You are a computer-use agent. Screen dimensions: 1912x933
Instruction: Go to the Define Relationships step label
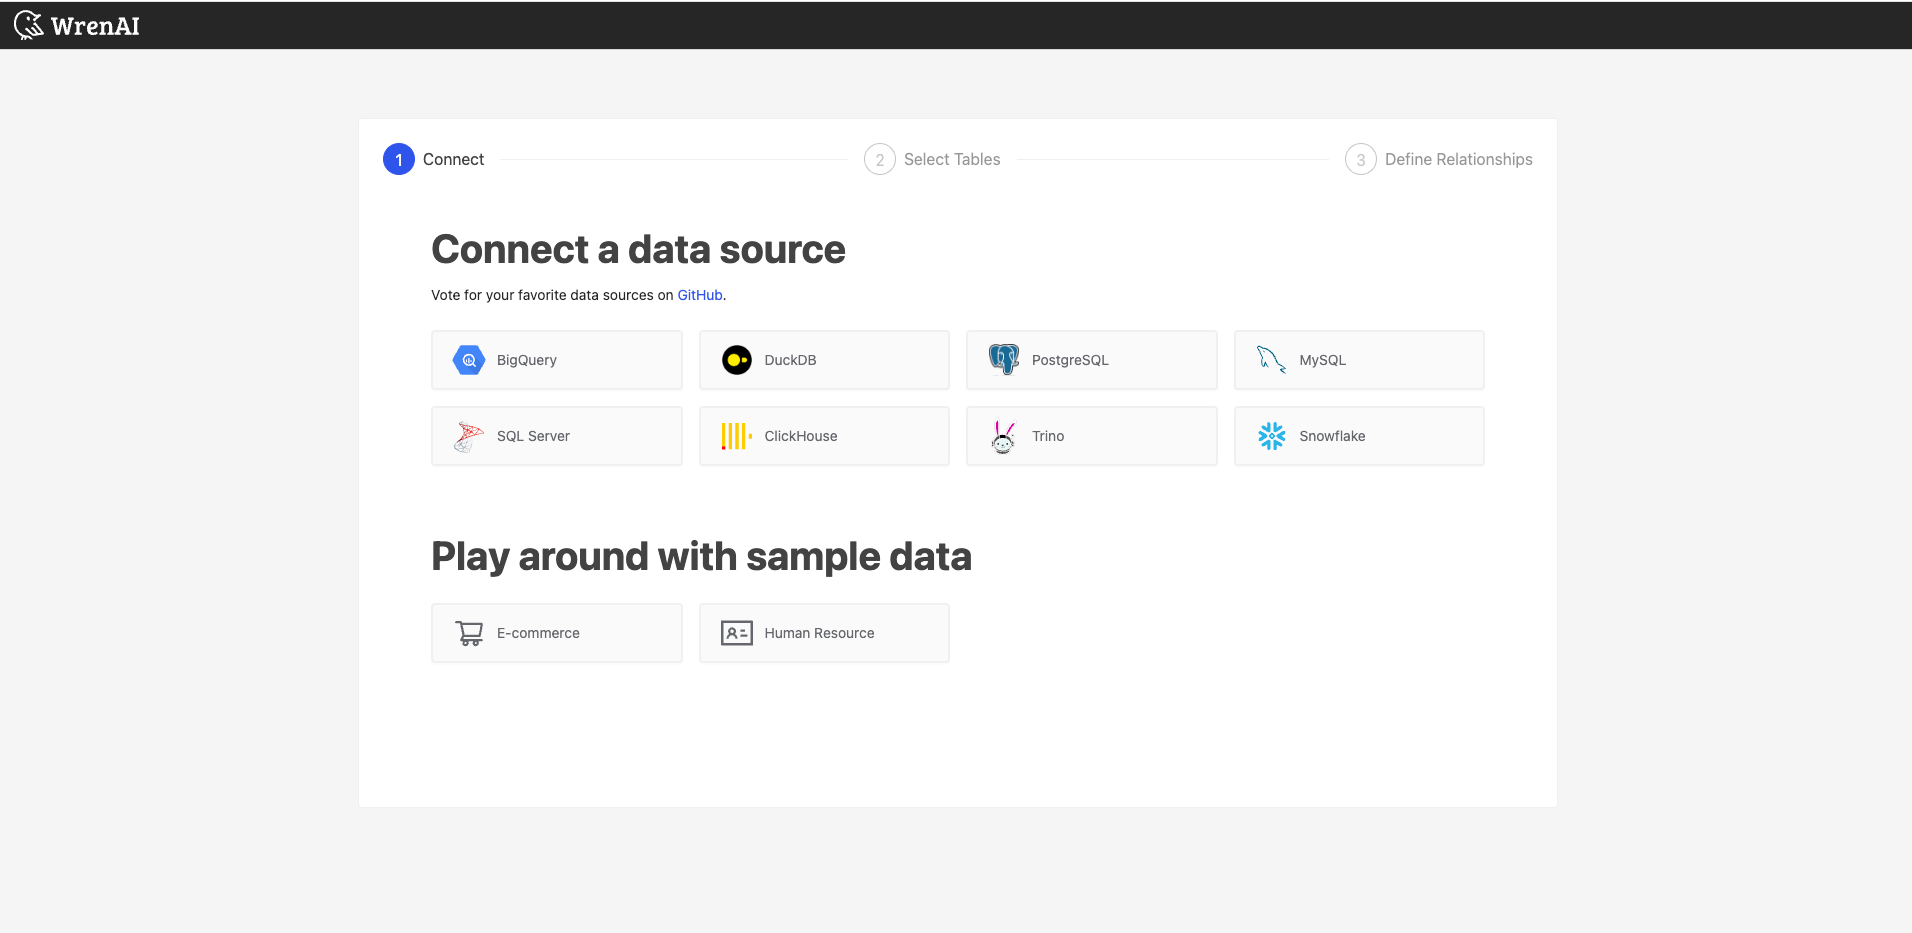pos(1458,159)
